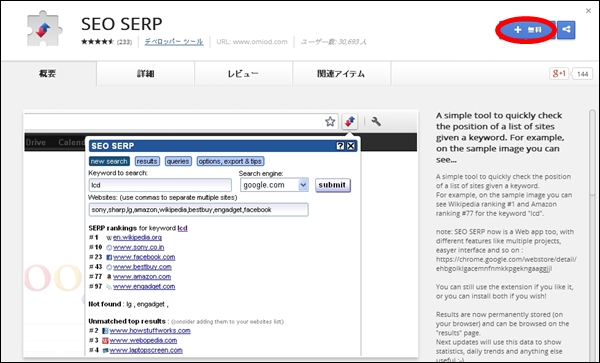
Task: Click the 'Unmatched top results' heading
Action: [x=127, y=321]
